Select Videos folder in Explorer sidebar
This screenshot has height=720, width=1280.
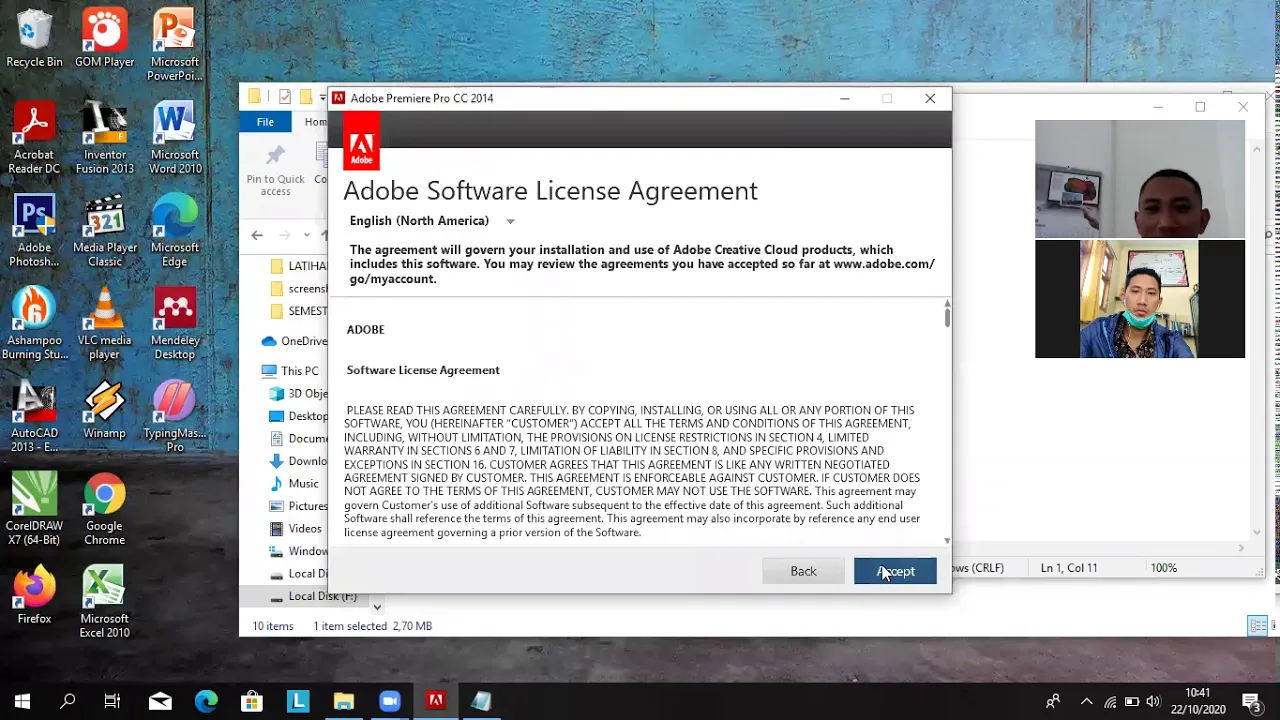tap(296, 529)
